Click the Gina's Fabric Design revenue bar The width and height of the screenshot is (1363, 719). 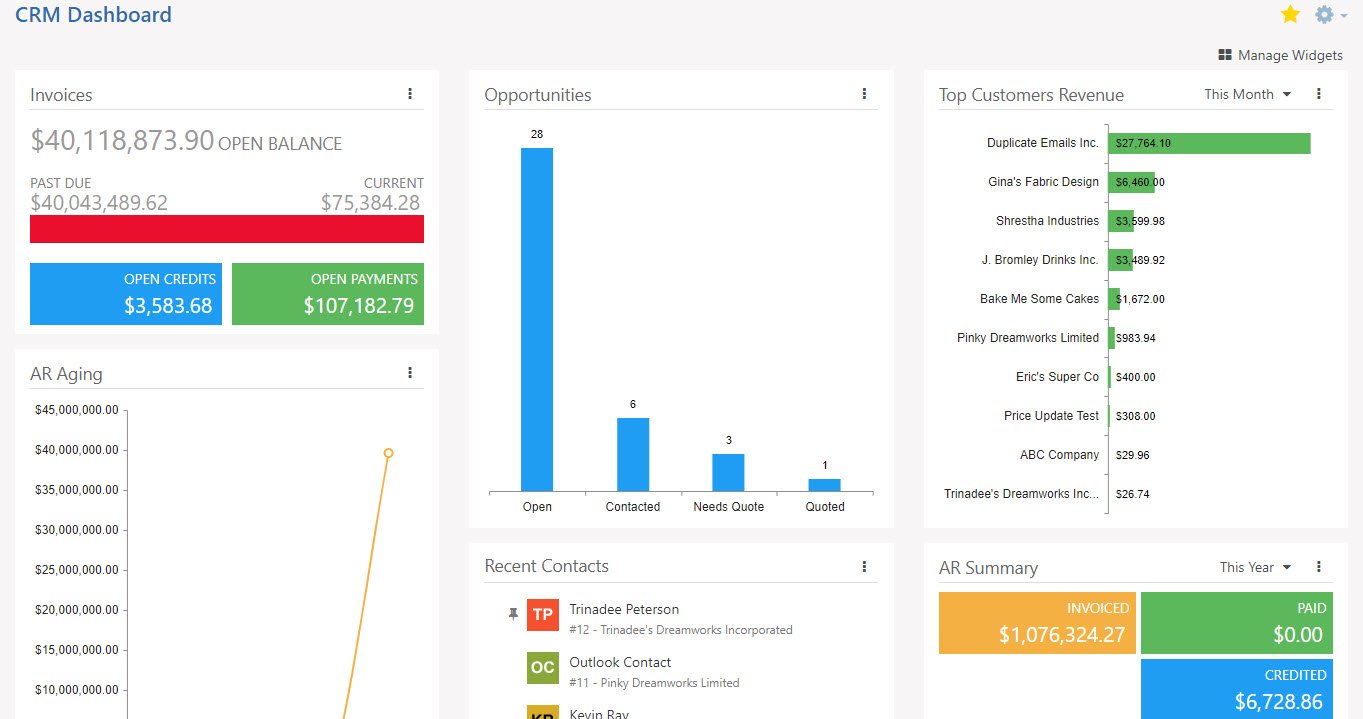click(1131, 182)
